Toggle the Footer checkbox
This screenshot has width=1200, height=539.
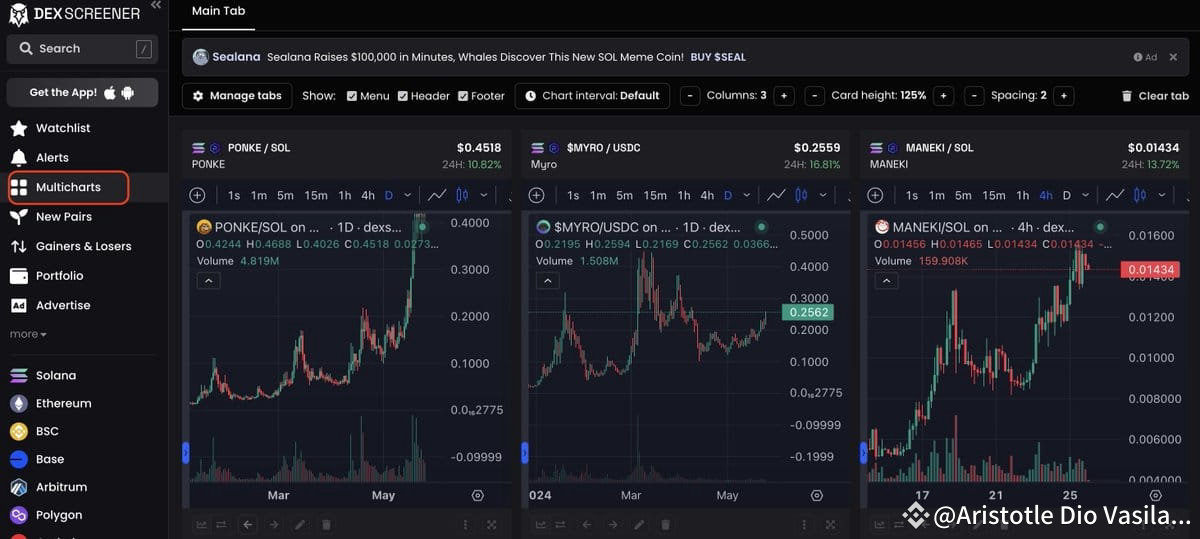tap(462, 96)
